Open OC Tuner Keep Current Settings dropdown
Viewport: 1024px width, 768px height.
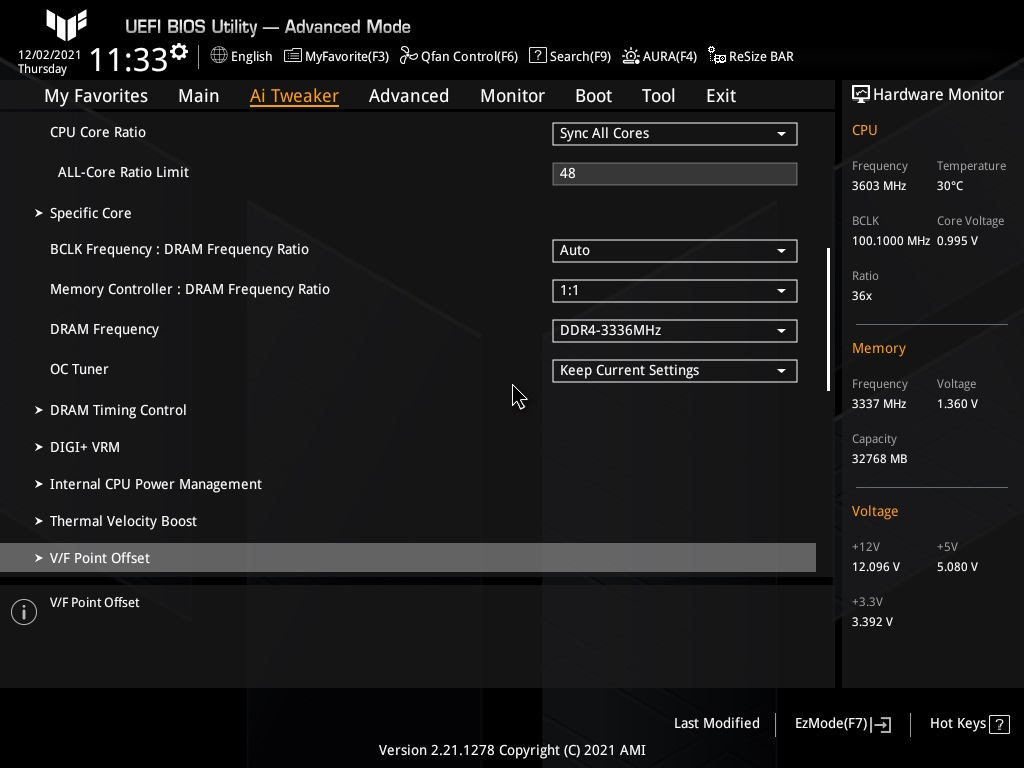(675, 371)
